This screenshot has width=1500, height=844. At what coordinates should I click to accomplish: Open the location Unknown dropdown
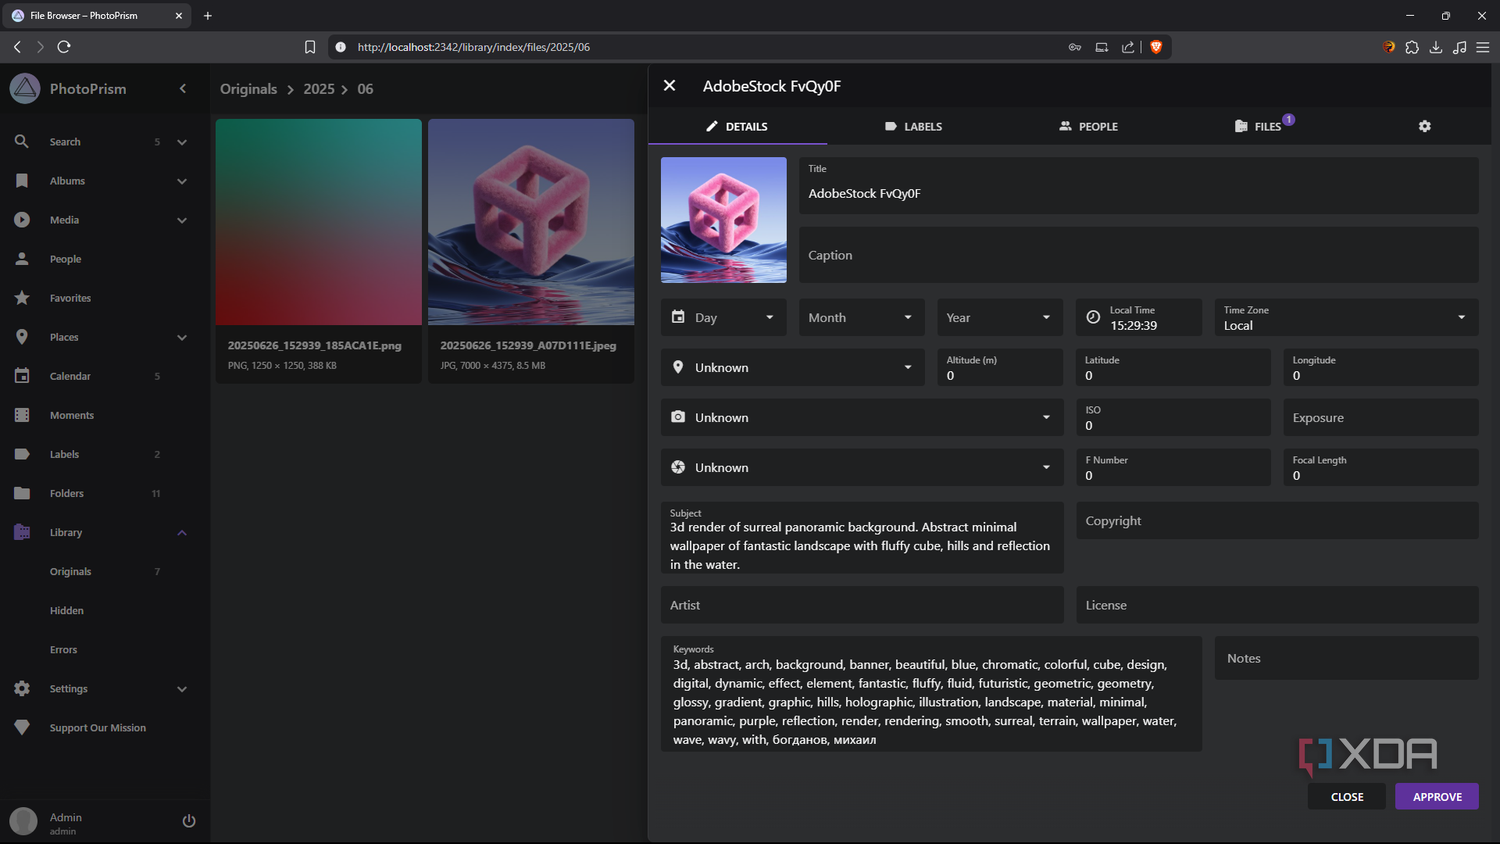tap(793, 367)
